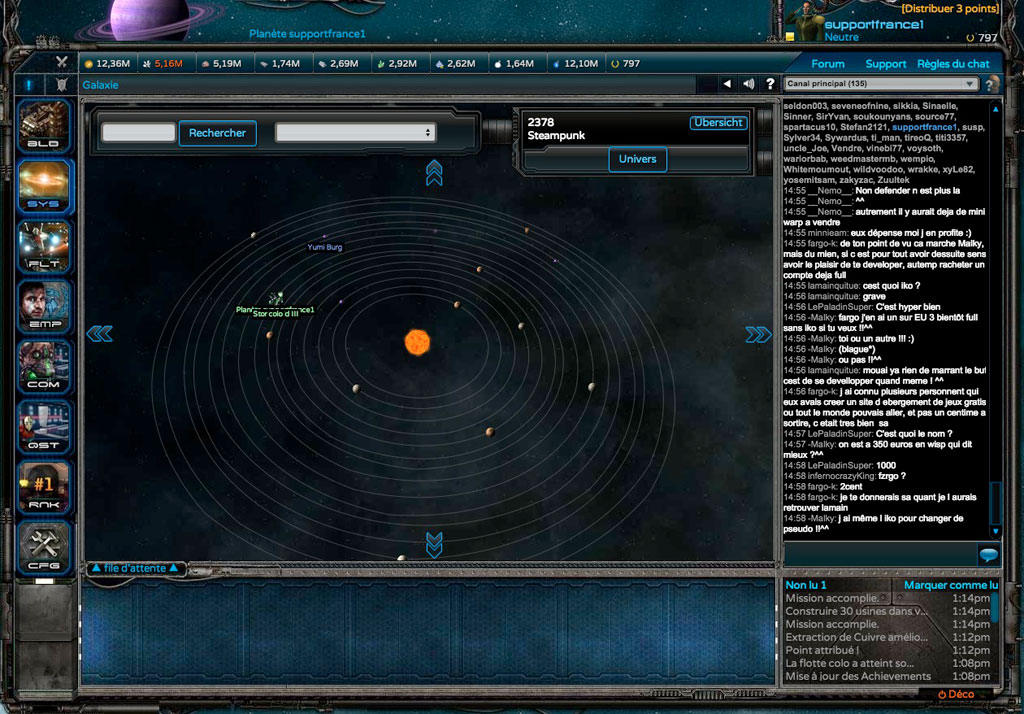
Task: Navigate galaxy down with double chevron
Action: click(434, 544)
